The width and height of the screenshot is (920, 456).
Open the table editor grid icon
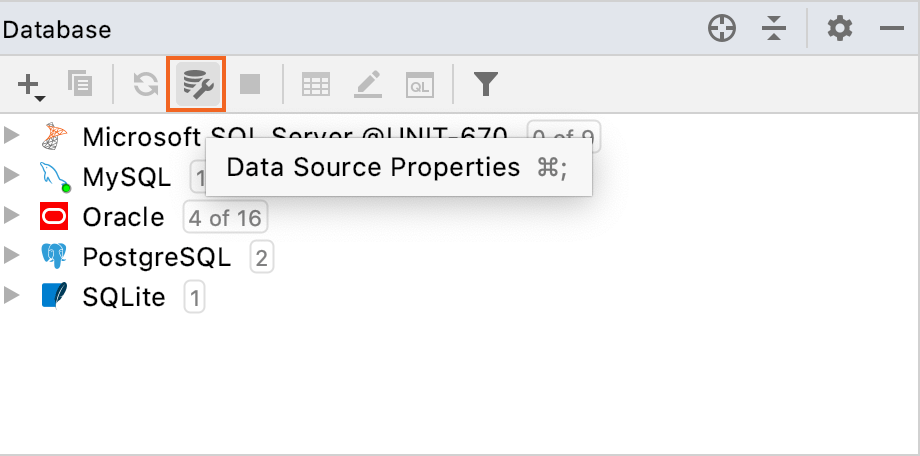[316, 85]
